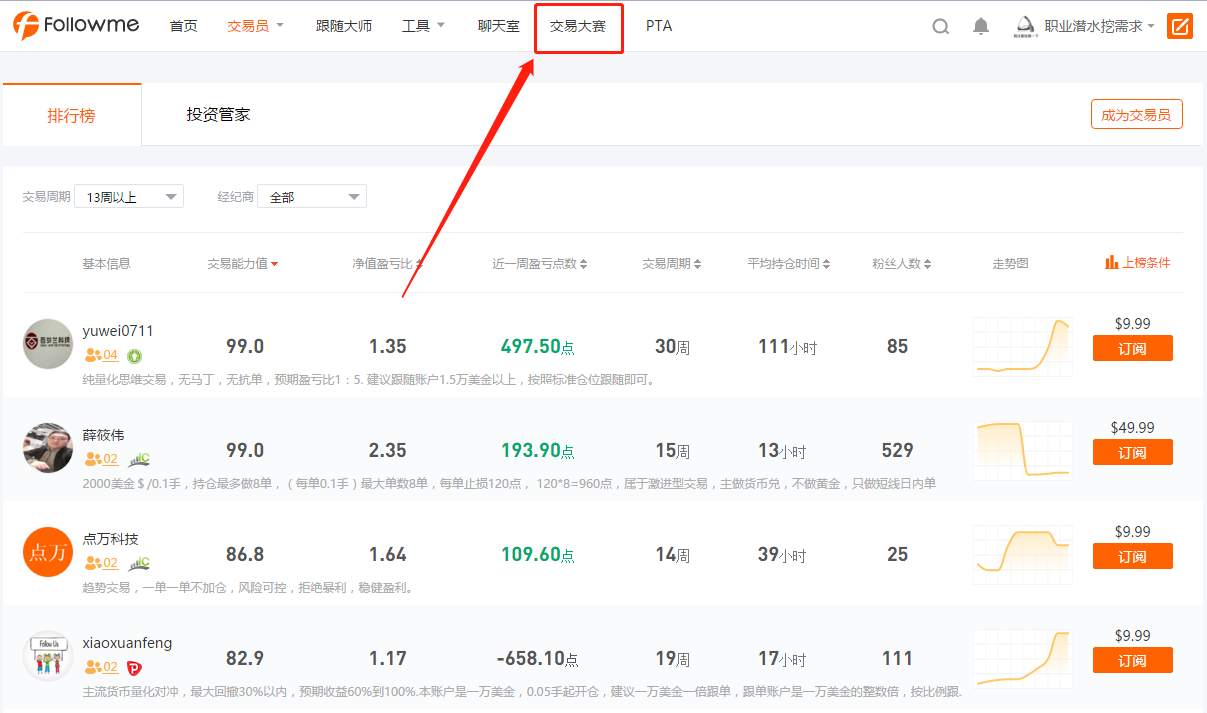Open the notification bell
Screen dimensions: 1207x713
pyautogui.click(x=980, y=27)
